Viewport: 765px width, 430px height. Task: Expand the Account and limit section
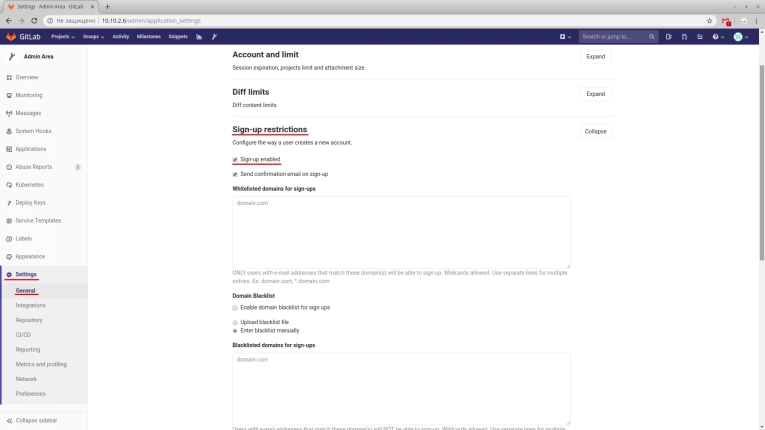pyautogui.click(x=595, y=57)
